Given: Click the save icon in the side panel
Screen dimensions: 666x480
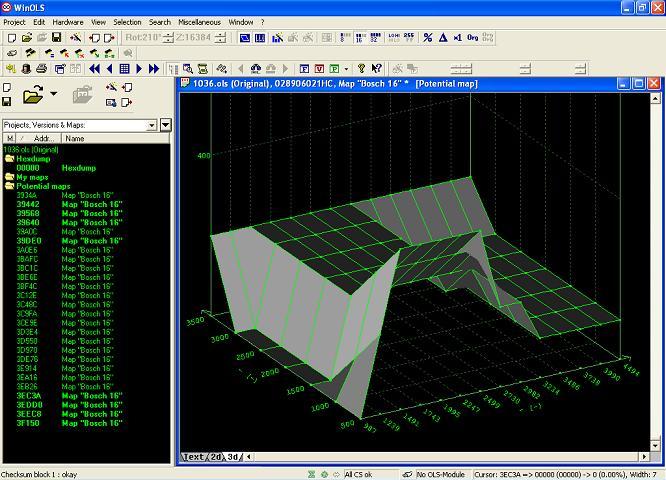Looking at the screenshot, I should tap(7, 102).
